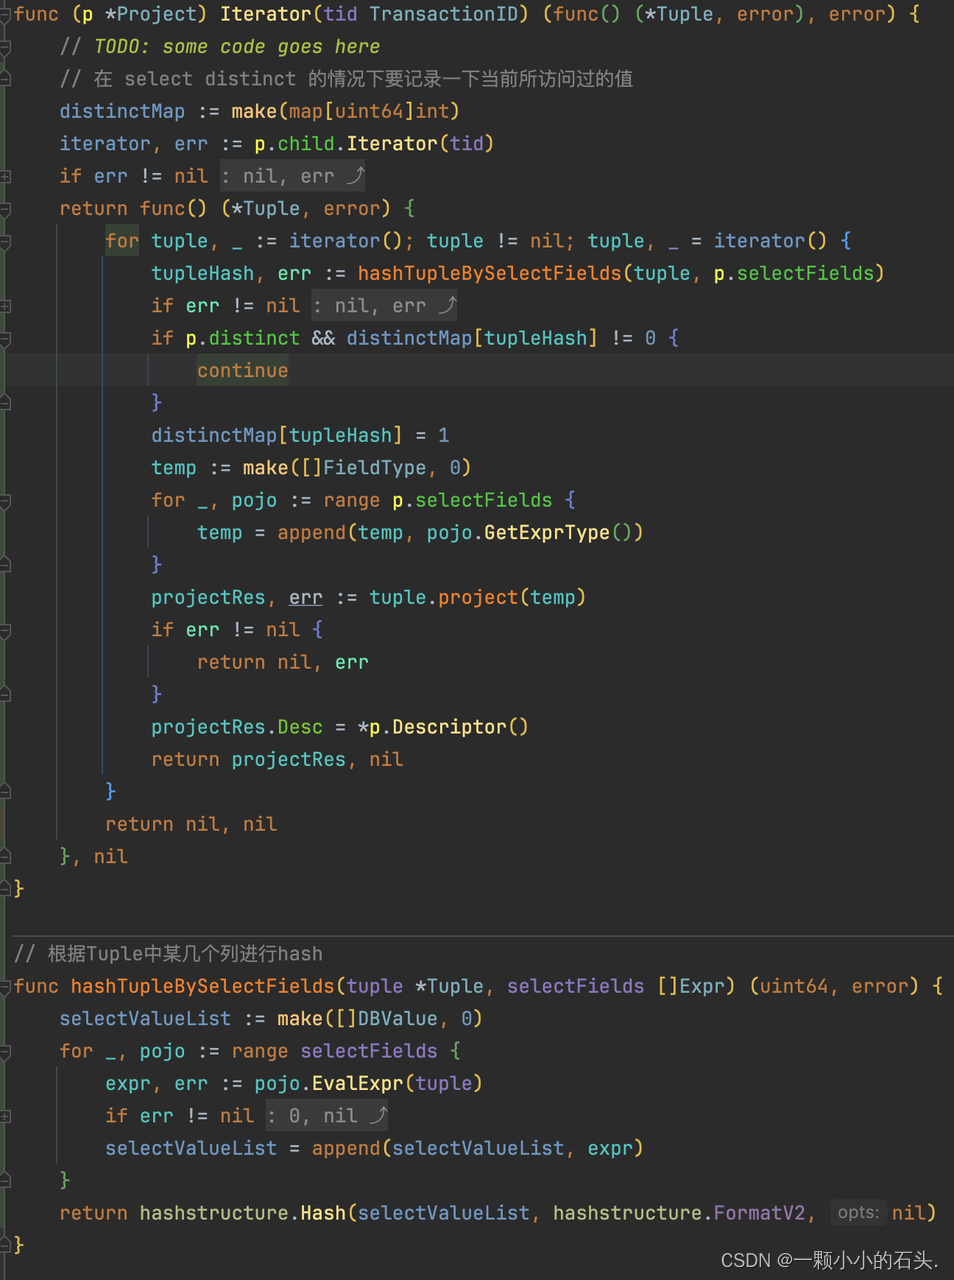Expand the folded ': 0, nil' placeholder
Viewport: 954px width, 1280px height.
coord(327,1115)
